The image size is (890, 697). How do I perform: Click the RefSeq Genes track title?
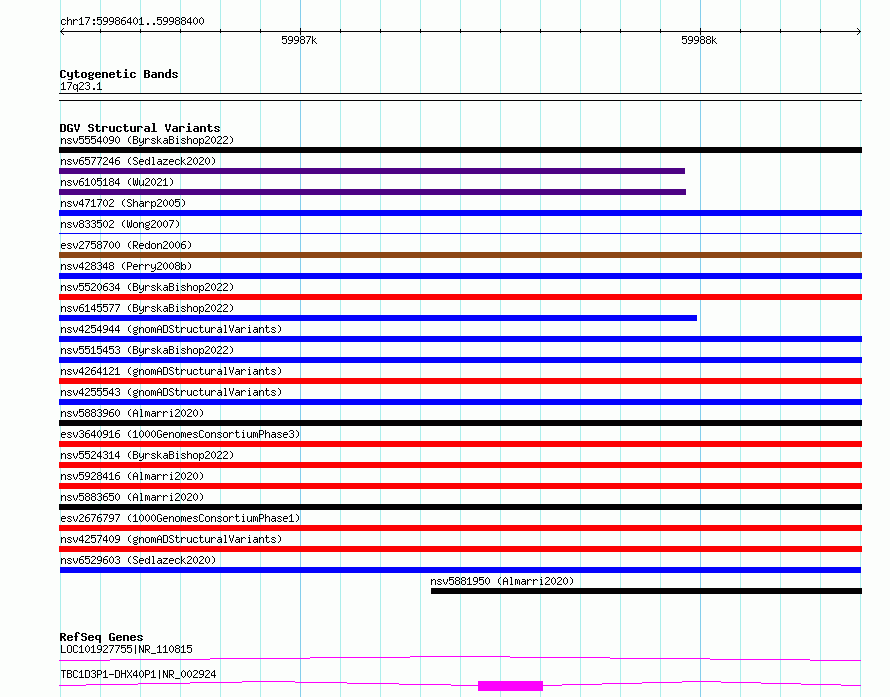(101, 637)
